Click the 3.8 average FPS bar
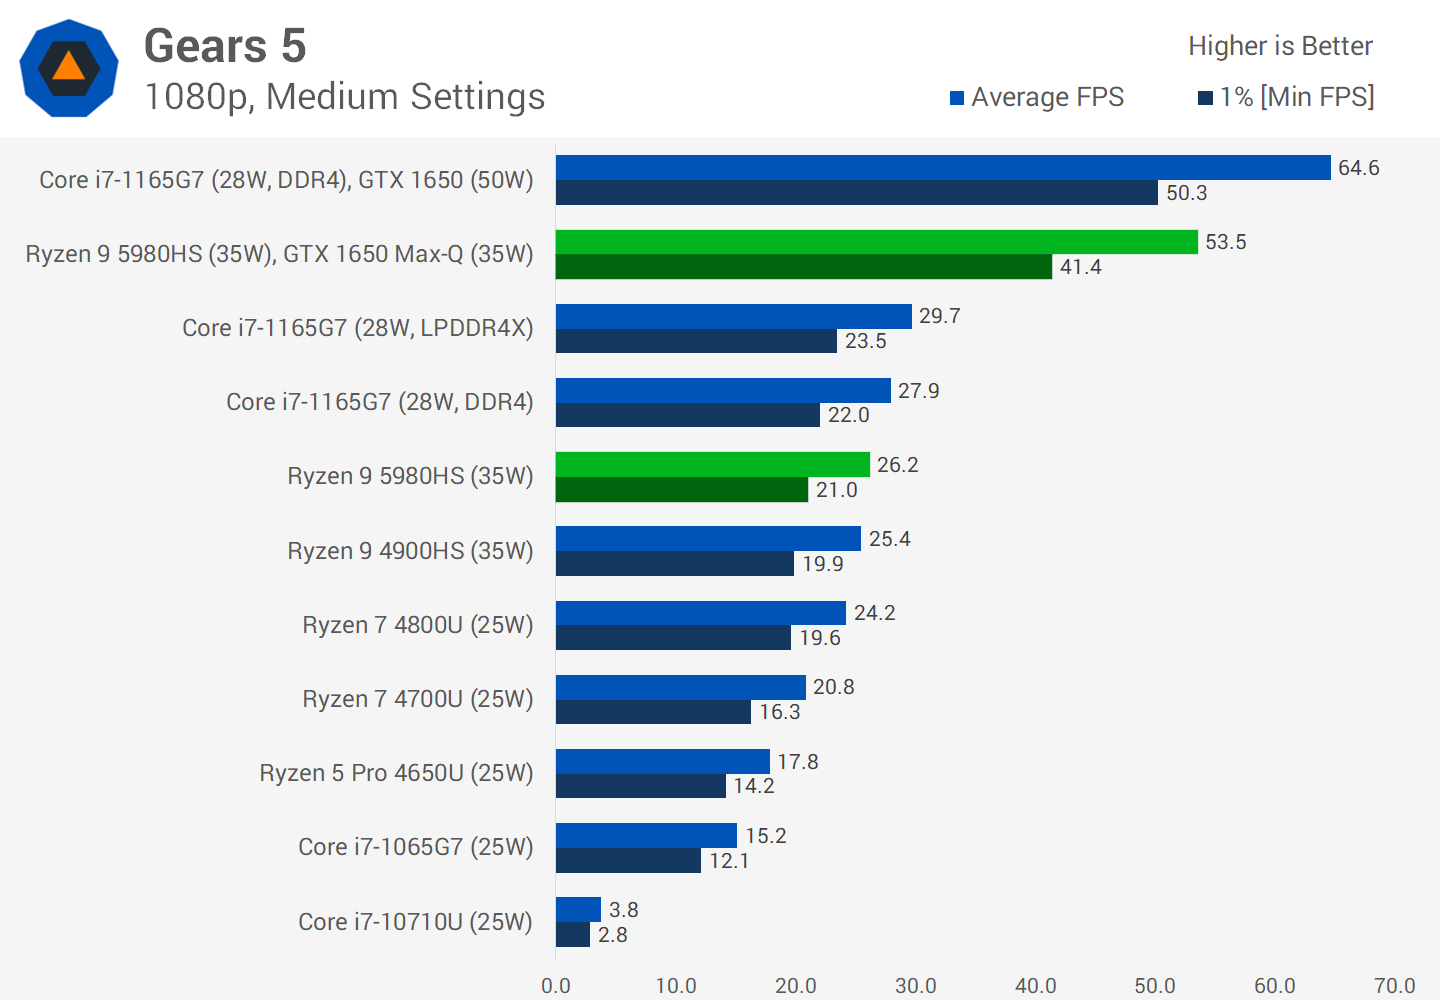The width and height of the screenshot is (1440, 1000). click(579, 909)
